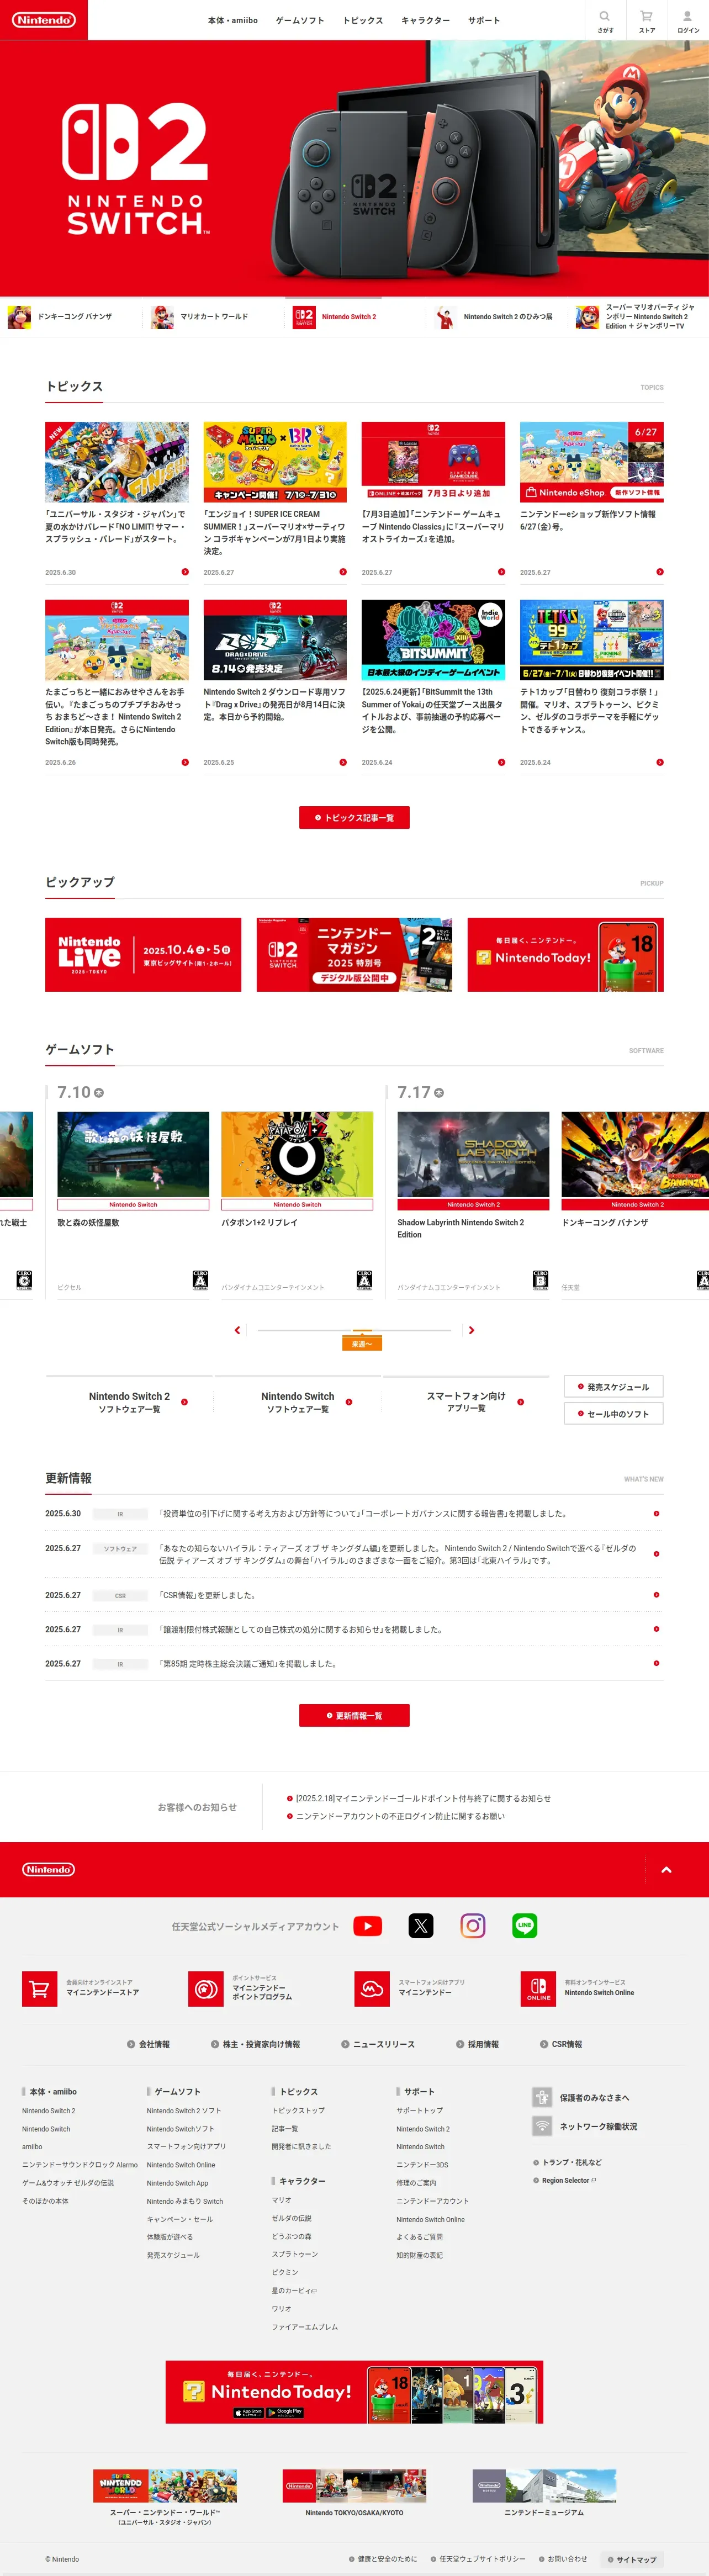709x2576 pixels.
Task: Click the 発売スケジュール button
Action: coord(614,1386)
